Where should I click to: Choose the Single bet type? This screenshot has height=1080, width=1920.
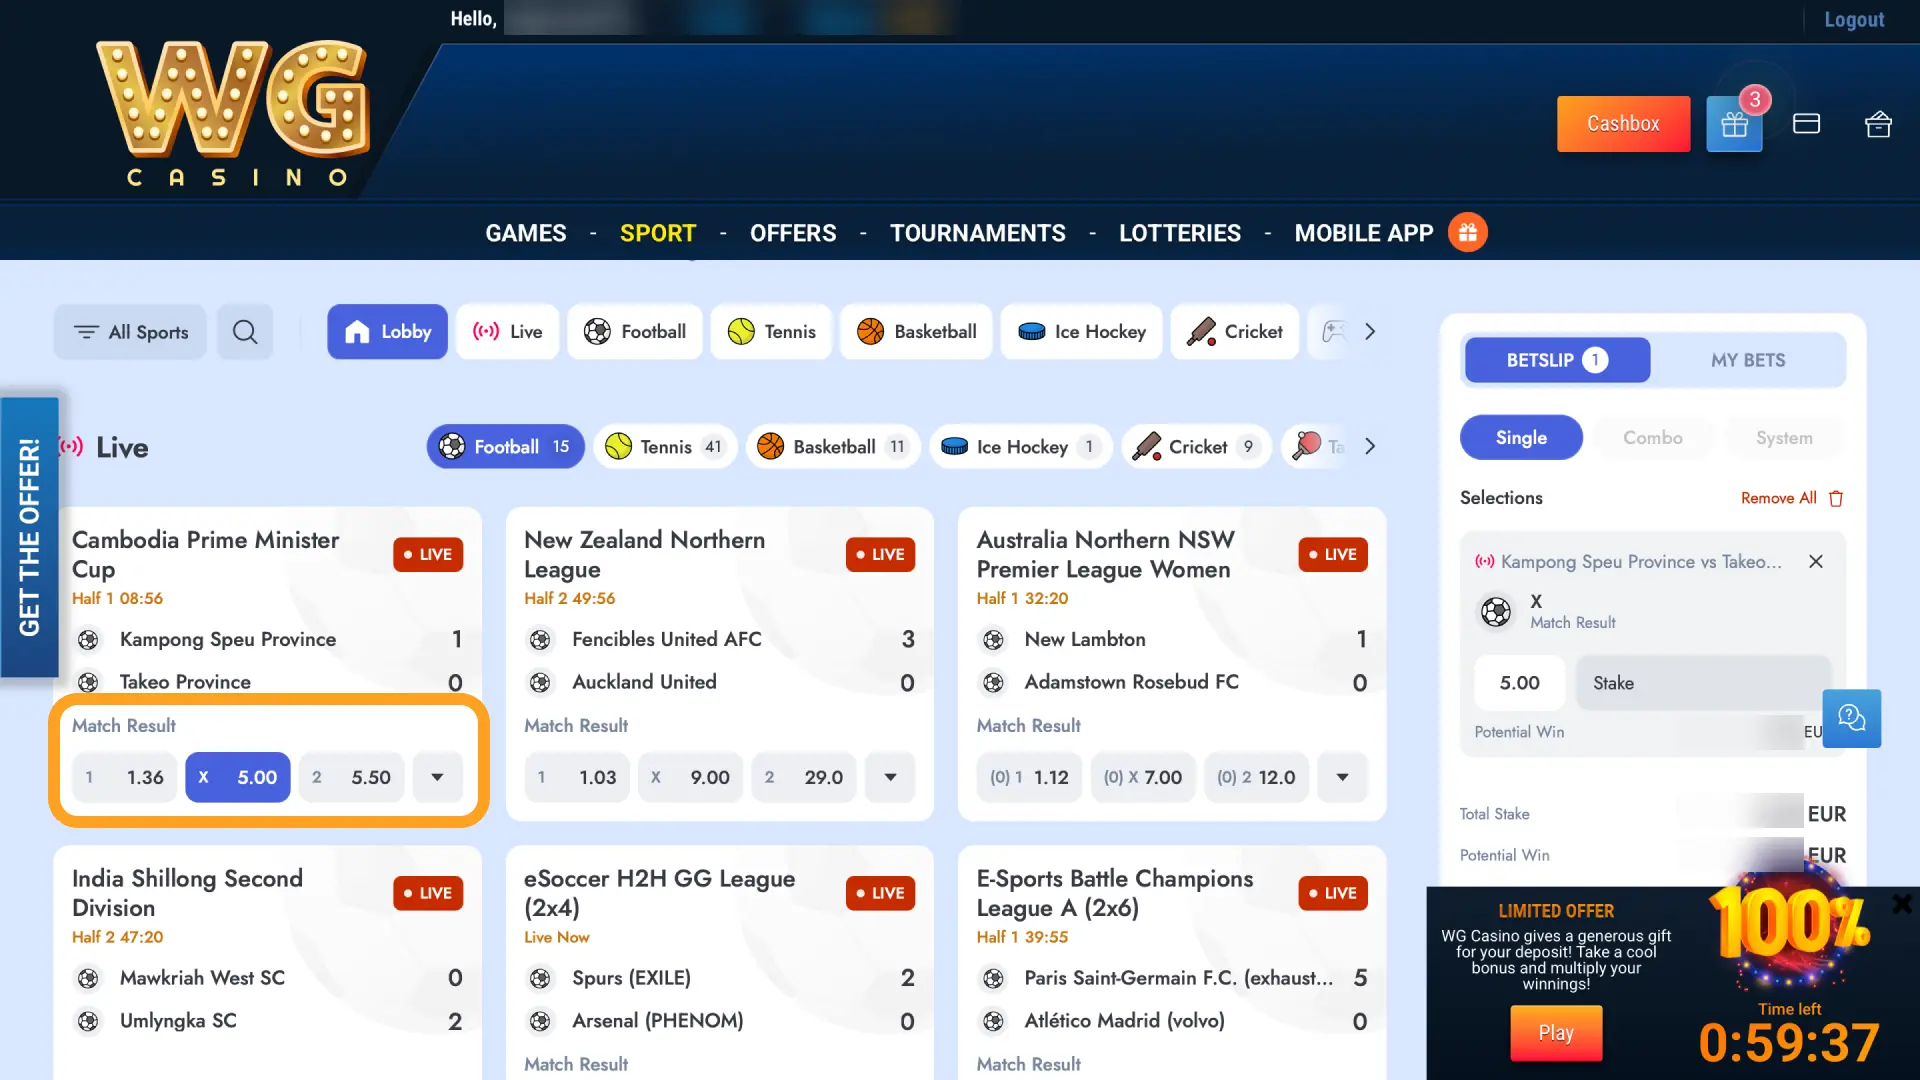1521,438
